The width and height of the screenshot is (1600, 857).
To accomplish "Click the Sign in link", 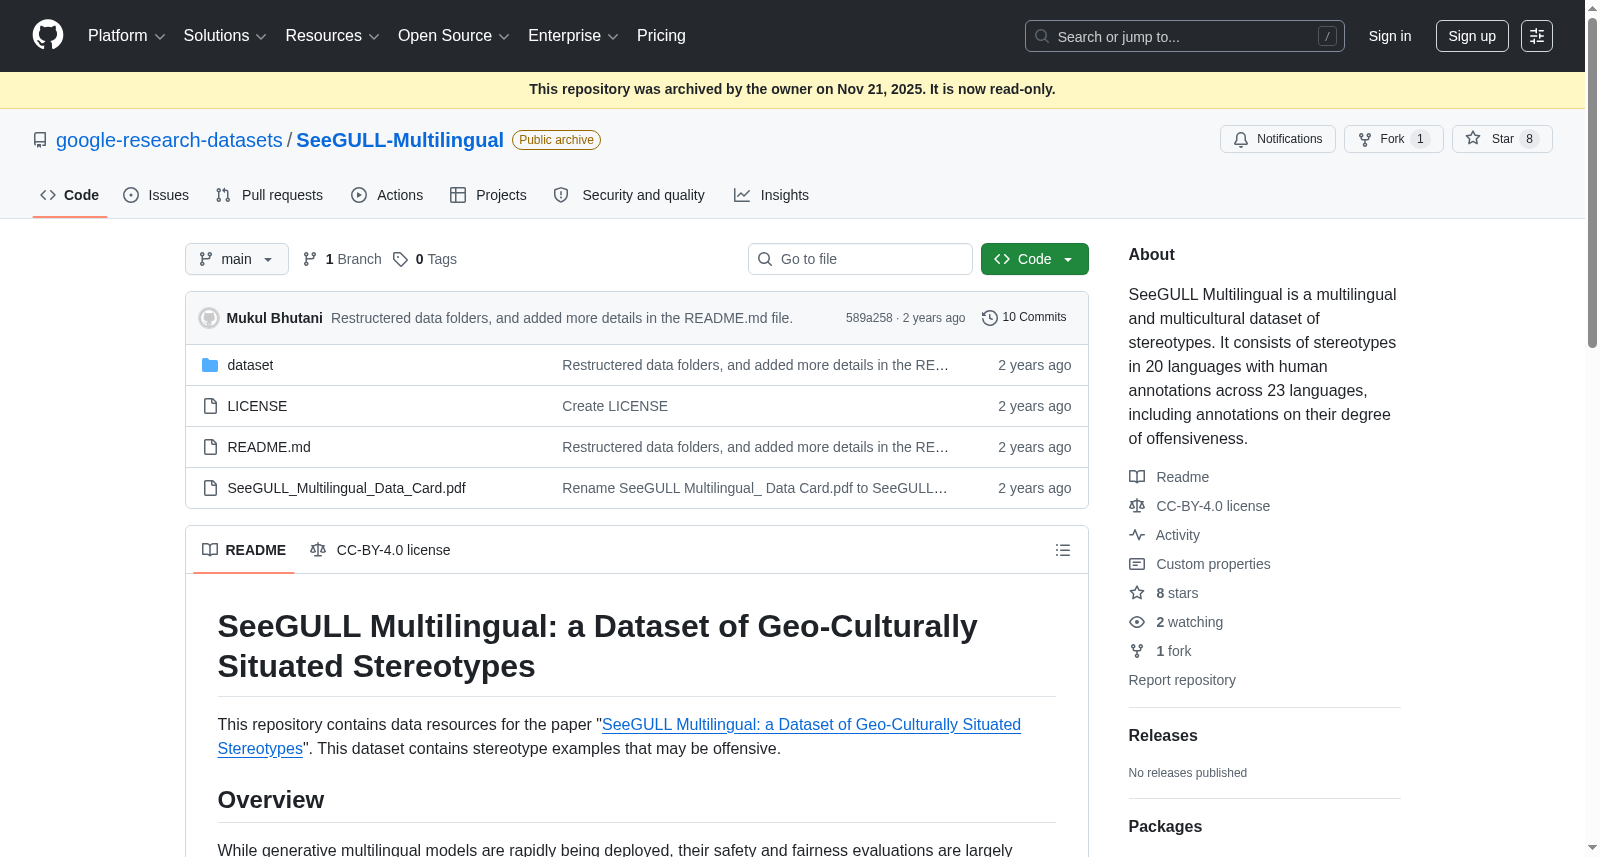I will coord(1390,36).
